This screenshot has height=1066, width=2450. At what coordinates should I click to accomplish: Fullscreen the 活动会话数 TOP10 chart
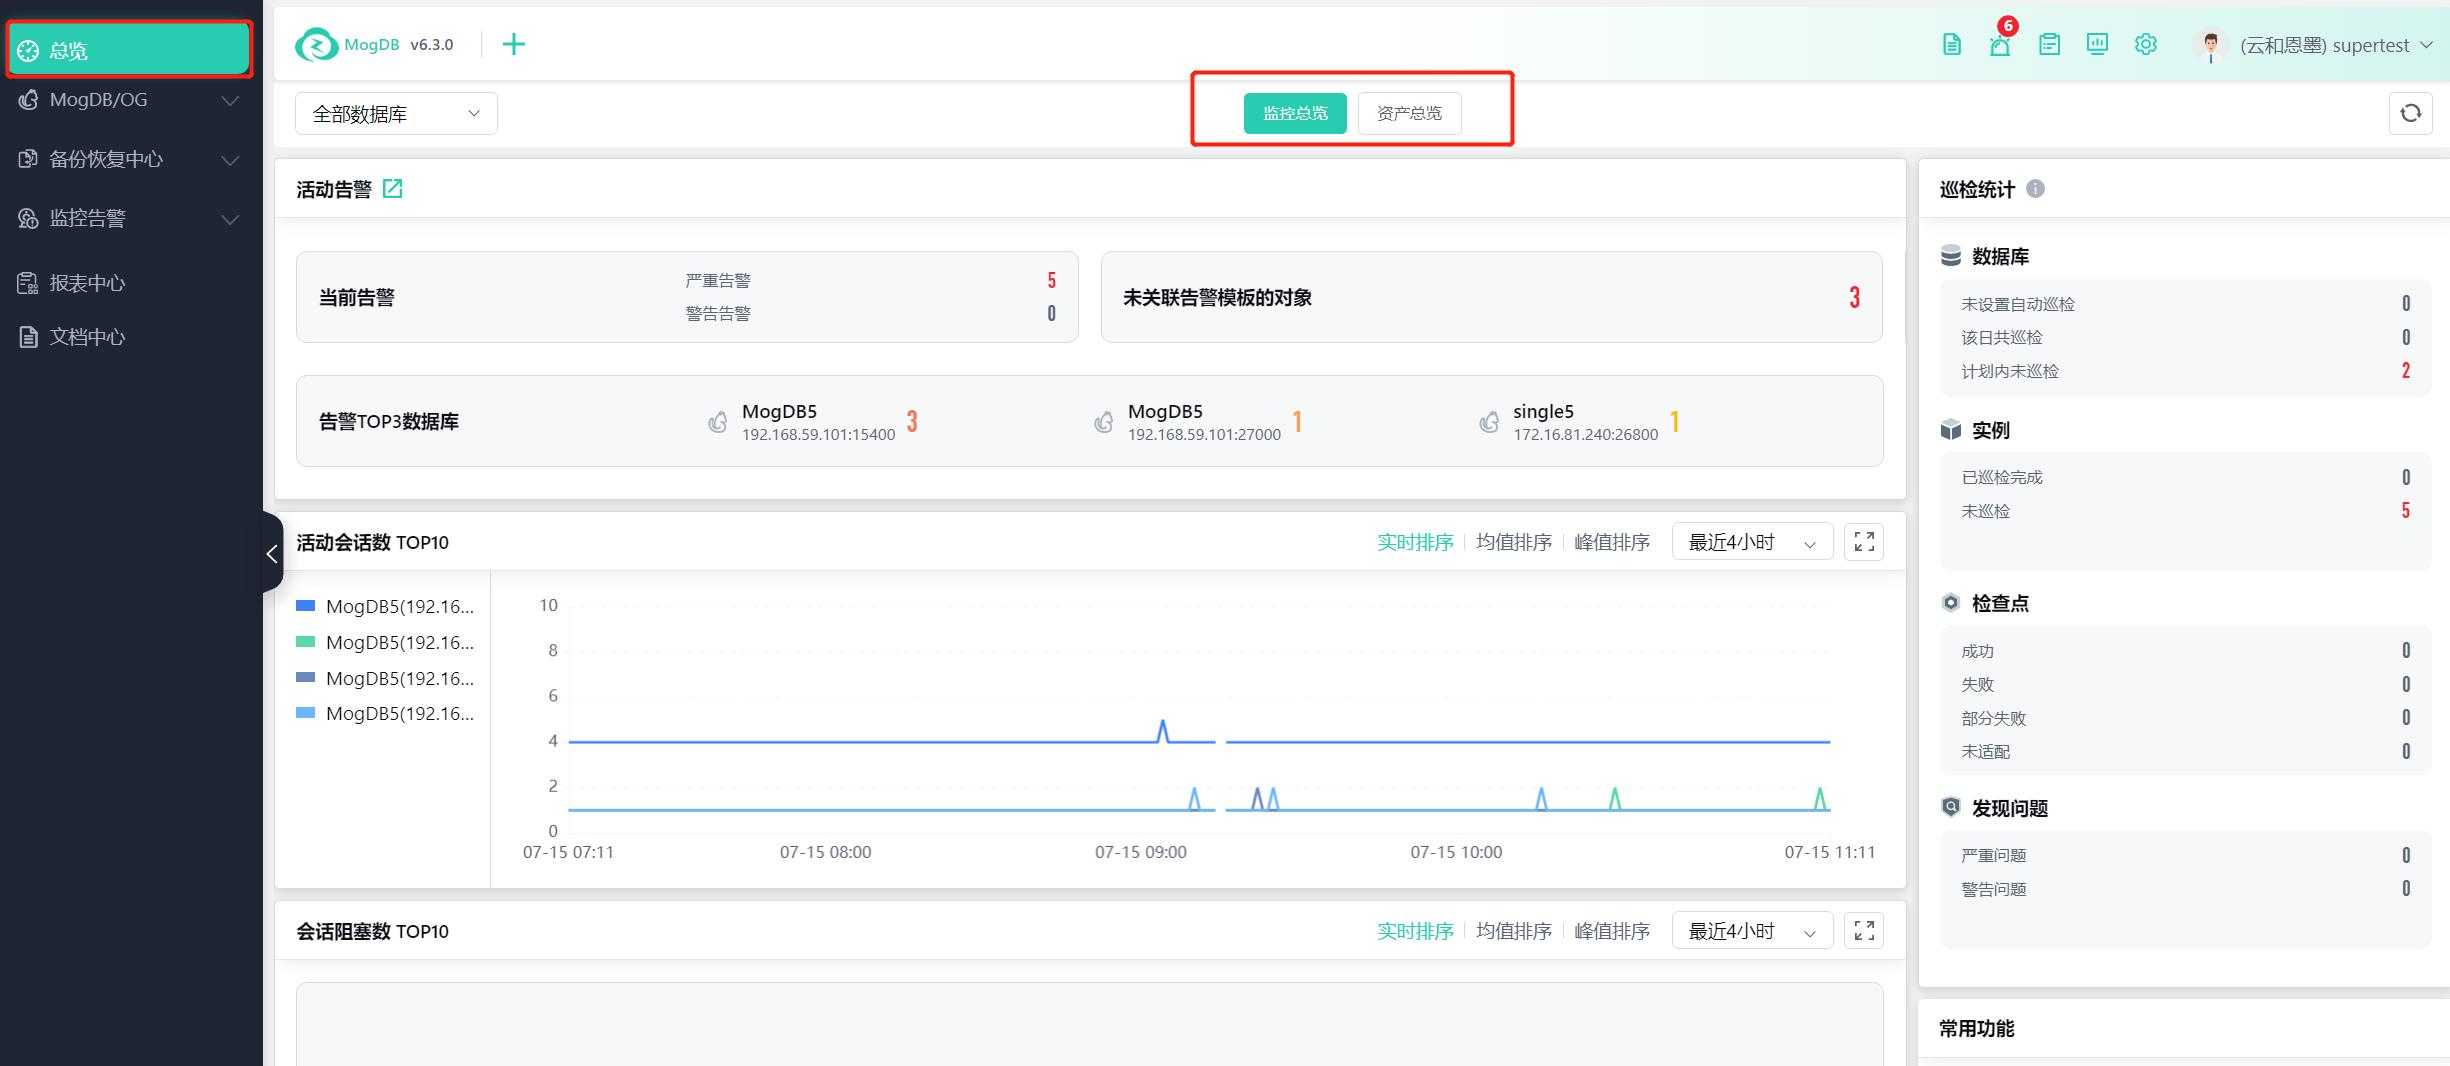1864,542
